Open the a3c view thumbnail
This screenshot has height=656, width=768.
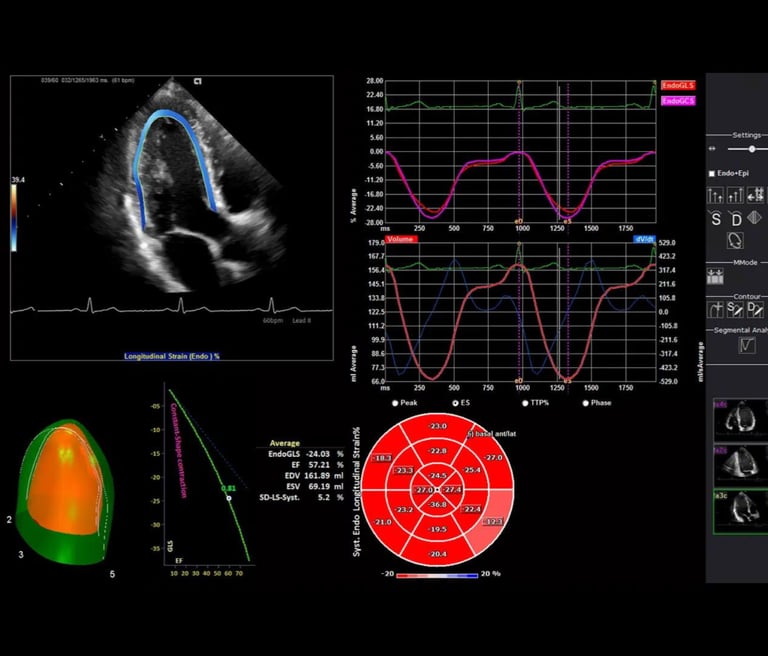(x=741, y=512)
